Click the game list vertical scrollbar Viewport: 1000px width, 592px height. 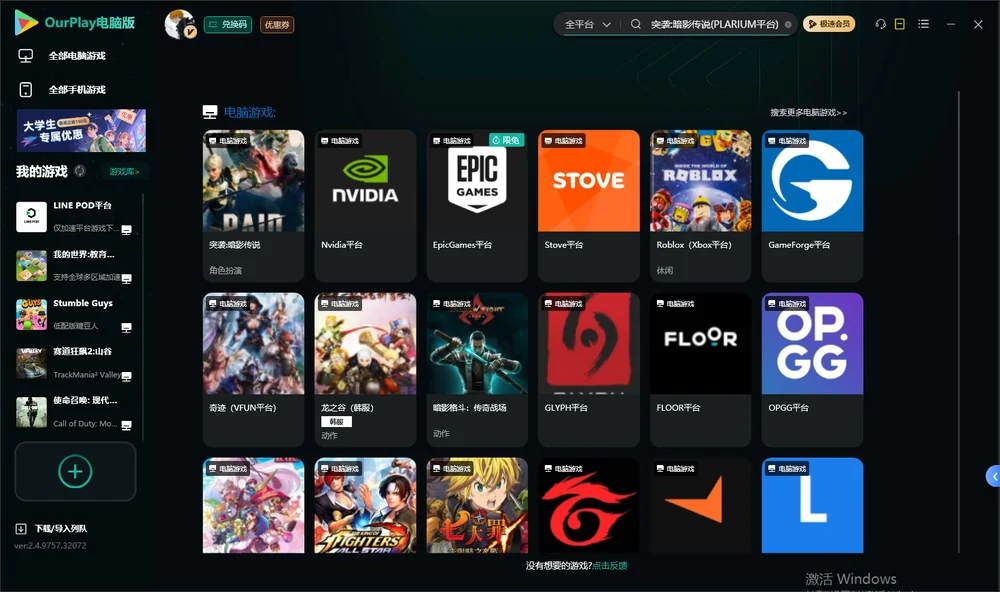point(959,322)
